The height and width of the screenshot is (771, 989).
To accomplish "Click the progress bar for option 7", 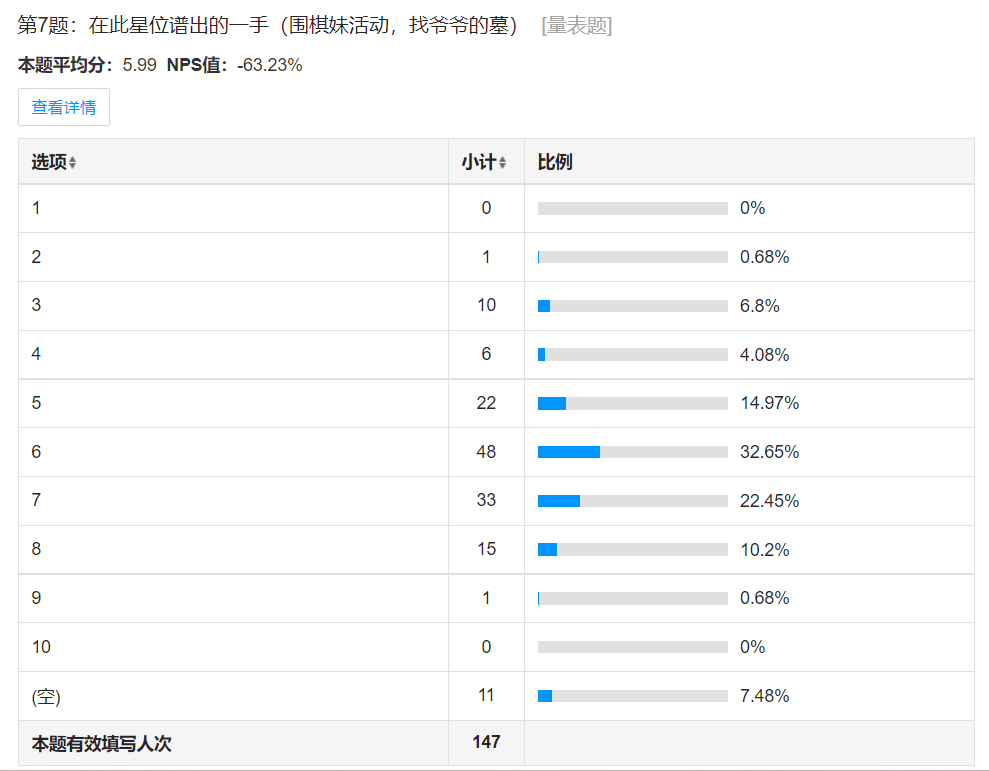I will point(632,501).
